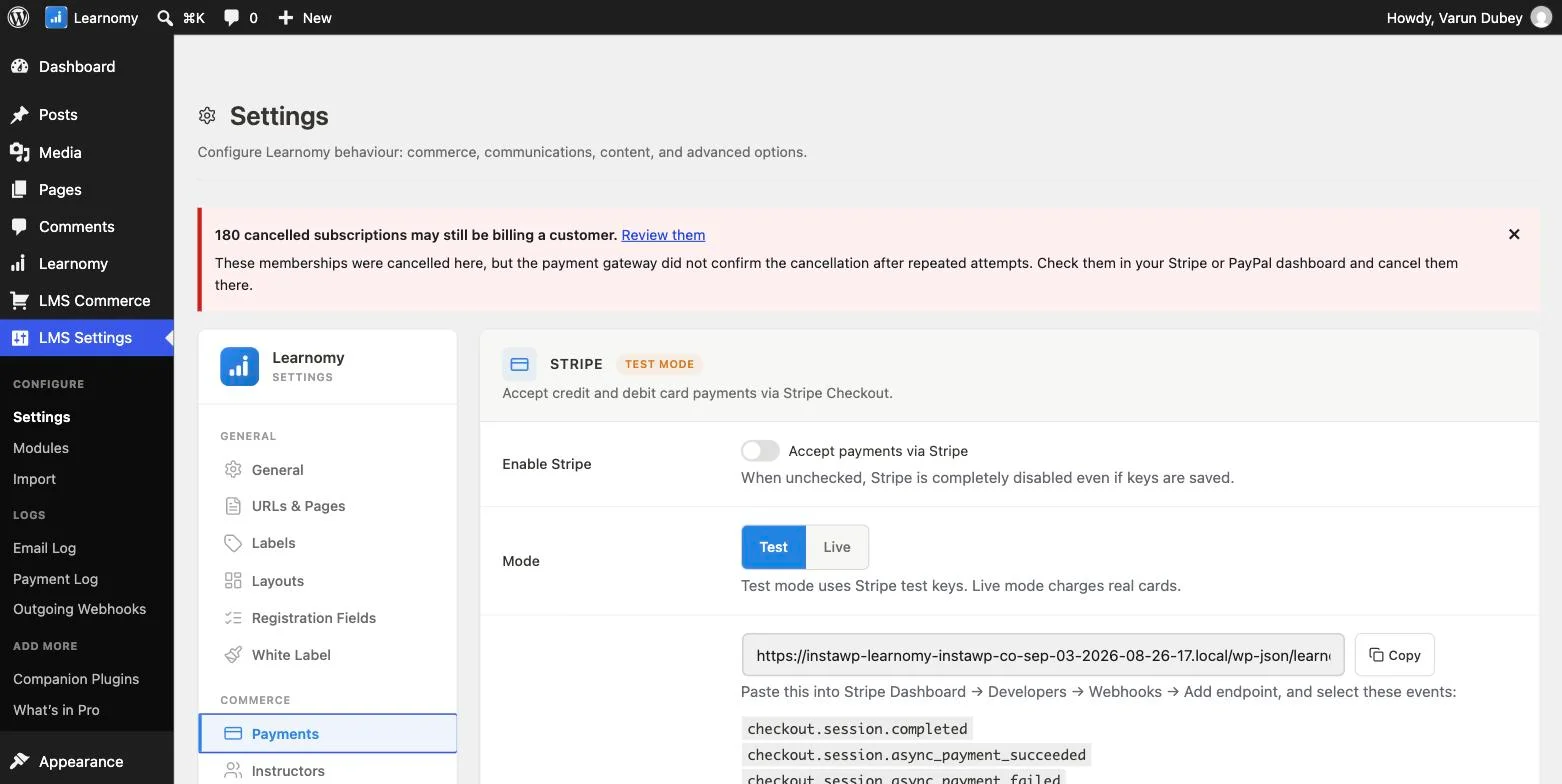Viewport: 1562px width, 784px height.
Task: Click the Enable Stripe row label
Action: click(546, 464)
